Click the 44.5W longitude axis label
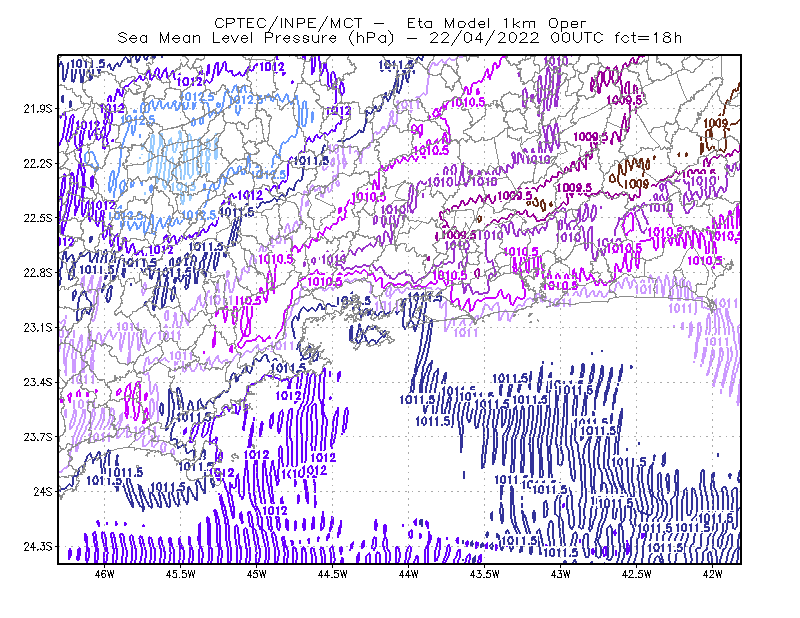This screenshot has height=618, width=800. (x=333, y=574)
